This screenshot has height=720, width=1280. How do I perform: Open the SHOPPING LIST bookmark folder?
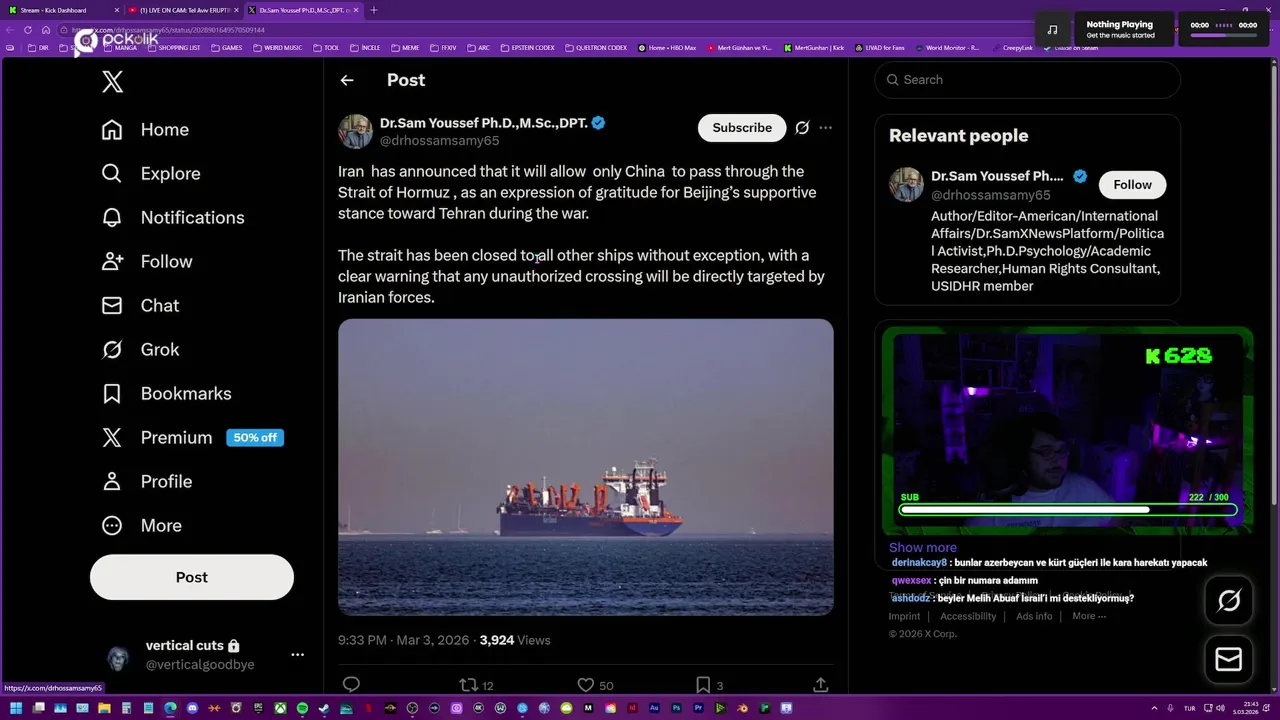point(173,48)
